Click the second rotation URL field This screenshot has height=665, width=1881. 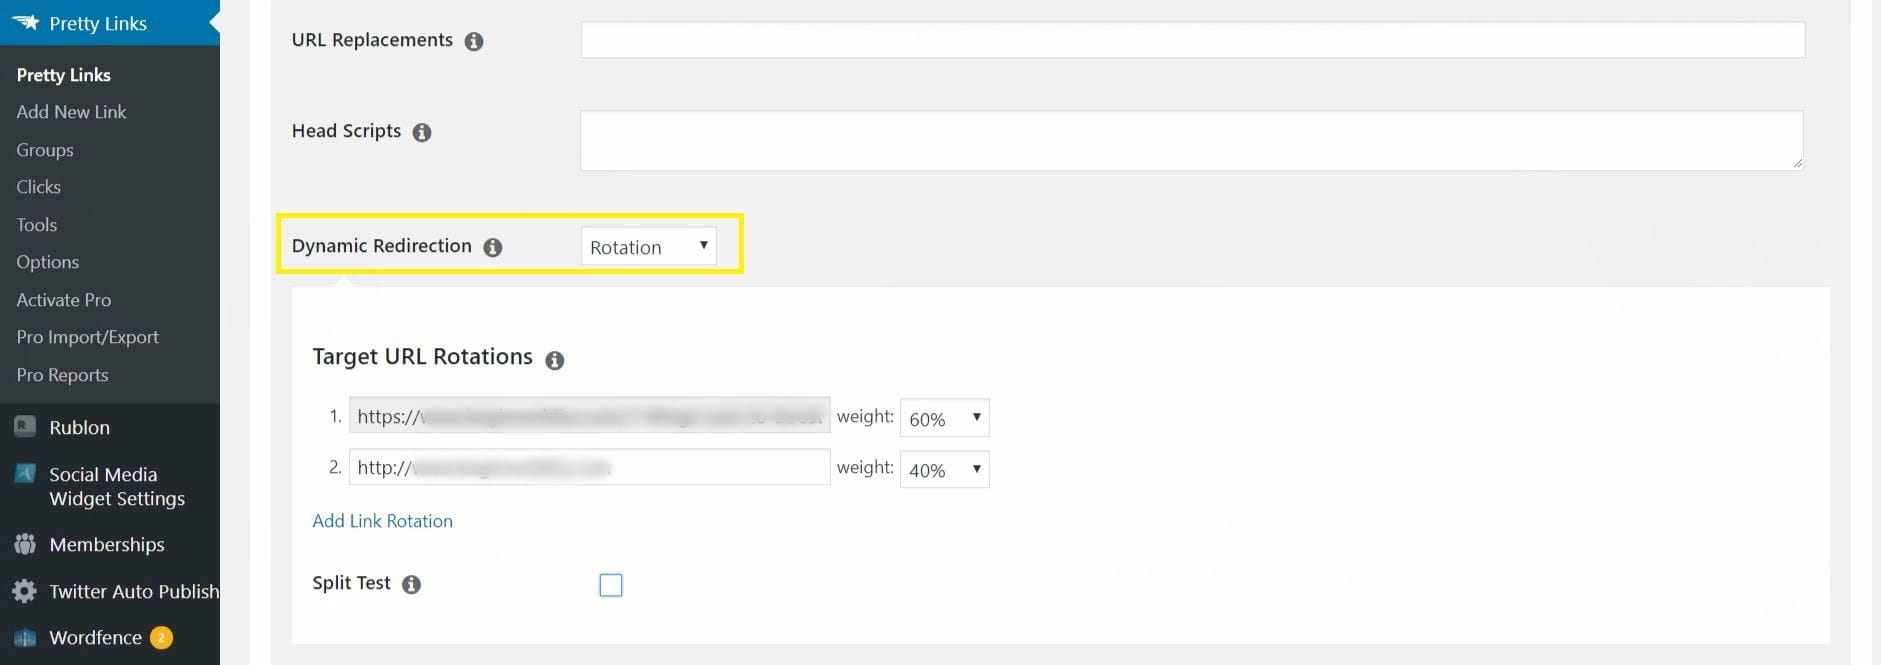[x=589, y=467]
